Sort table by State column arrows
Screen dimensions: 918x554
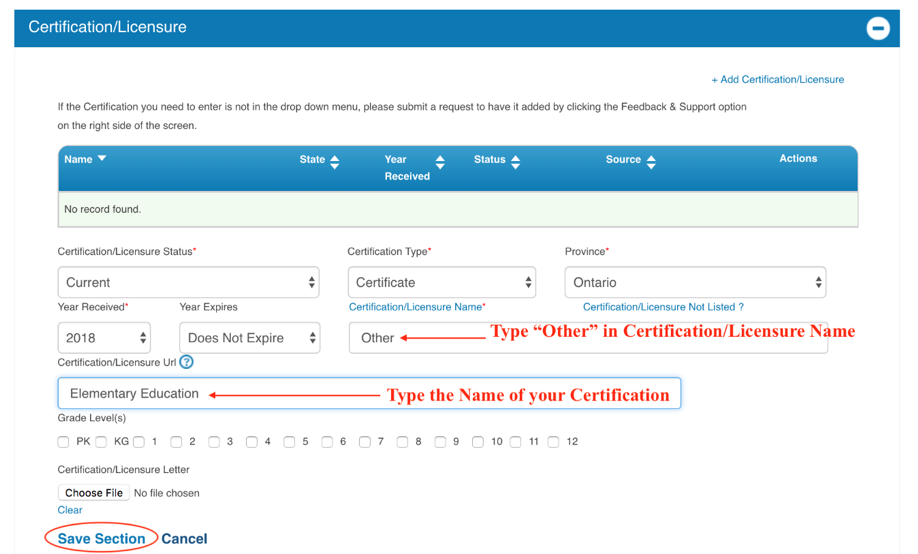[334, 162]
